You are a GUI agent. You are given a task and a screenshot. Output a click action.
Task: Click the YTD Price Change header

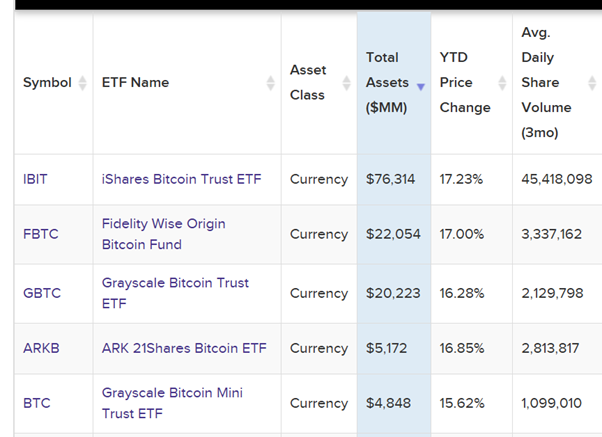coord(464,83)
